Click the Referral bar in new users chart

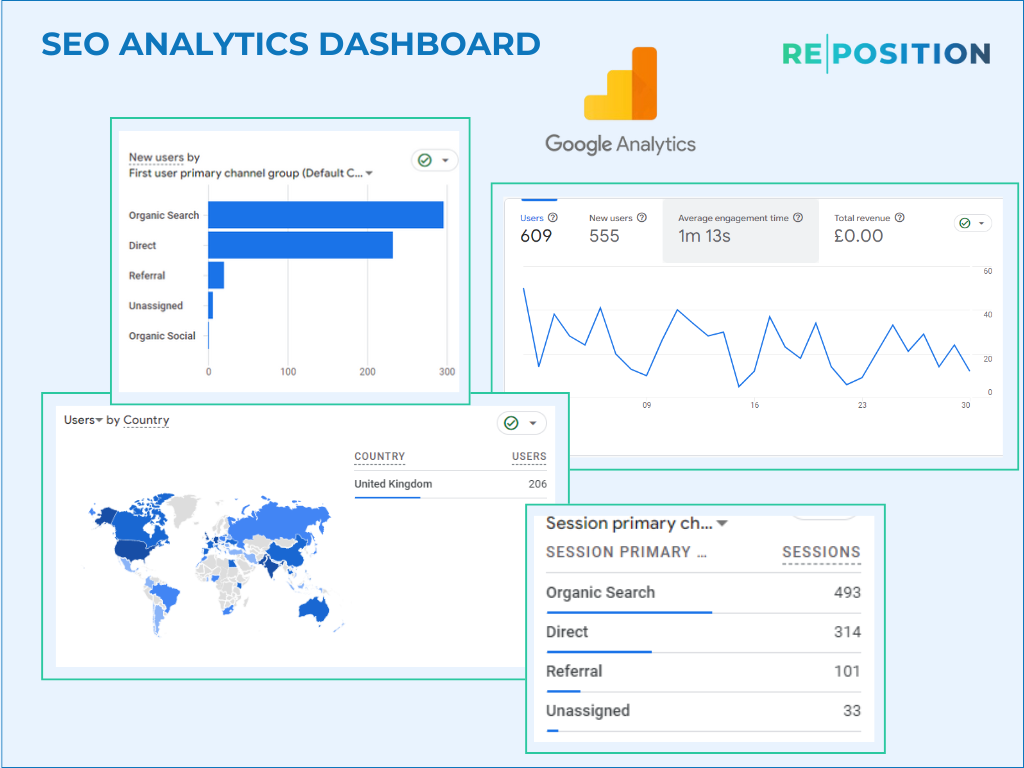click(216, 275)
